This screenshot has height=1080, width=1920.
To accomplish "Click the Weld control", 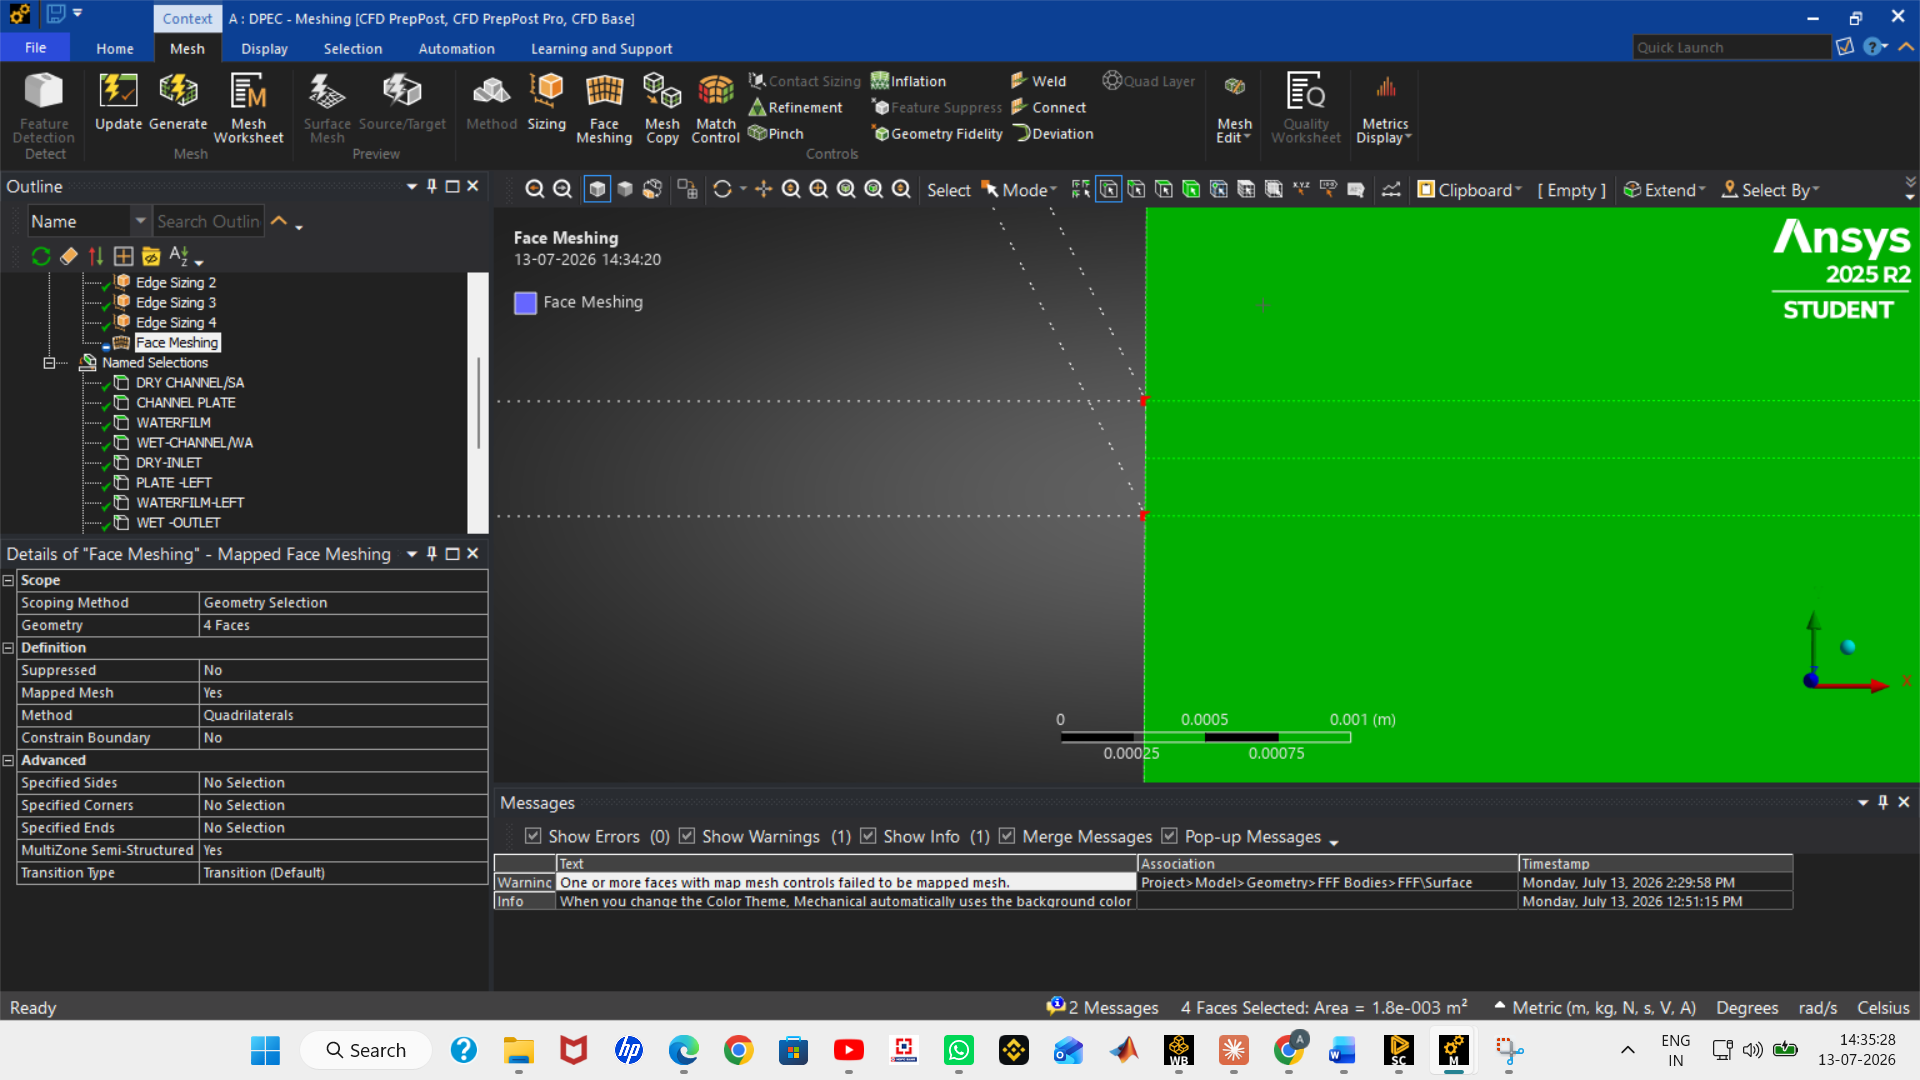I will [1038, 81].
